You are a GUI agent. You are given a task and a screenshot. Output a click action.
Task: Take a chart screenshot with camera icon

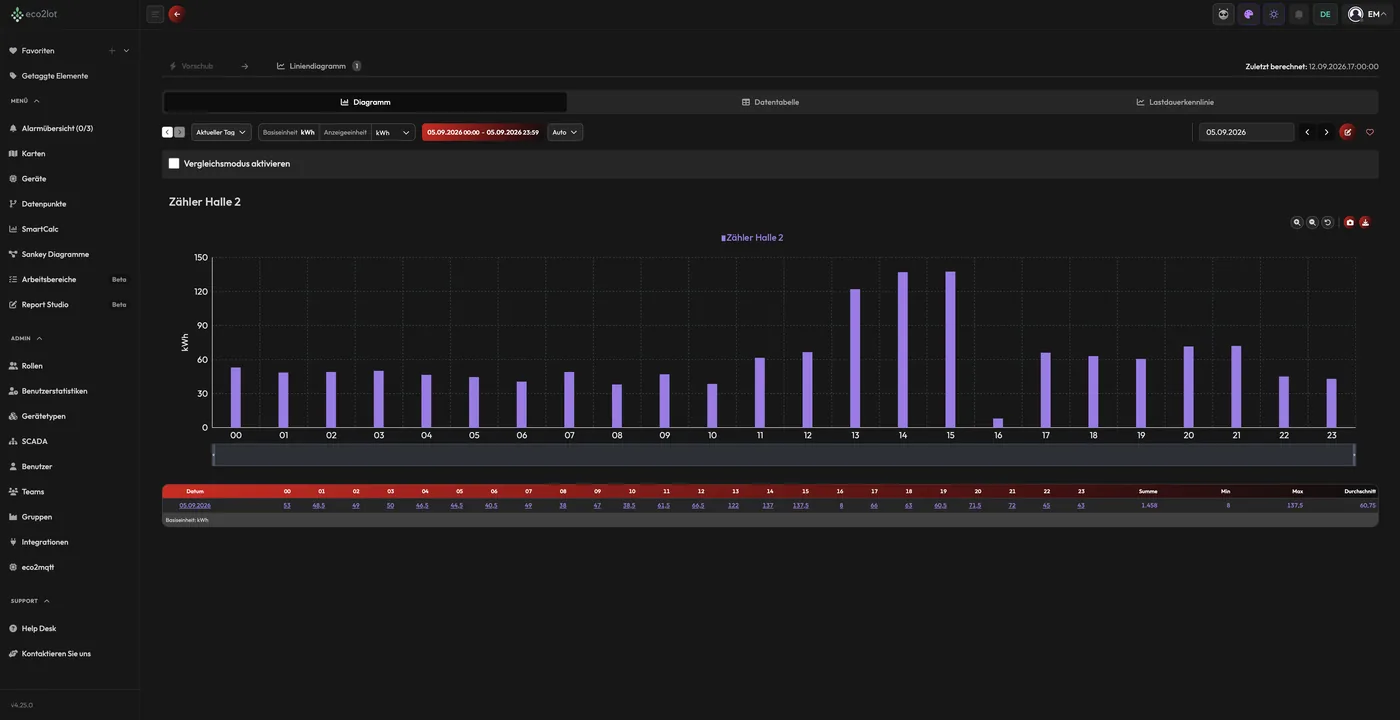pos(1349,222)
